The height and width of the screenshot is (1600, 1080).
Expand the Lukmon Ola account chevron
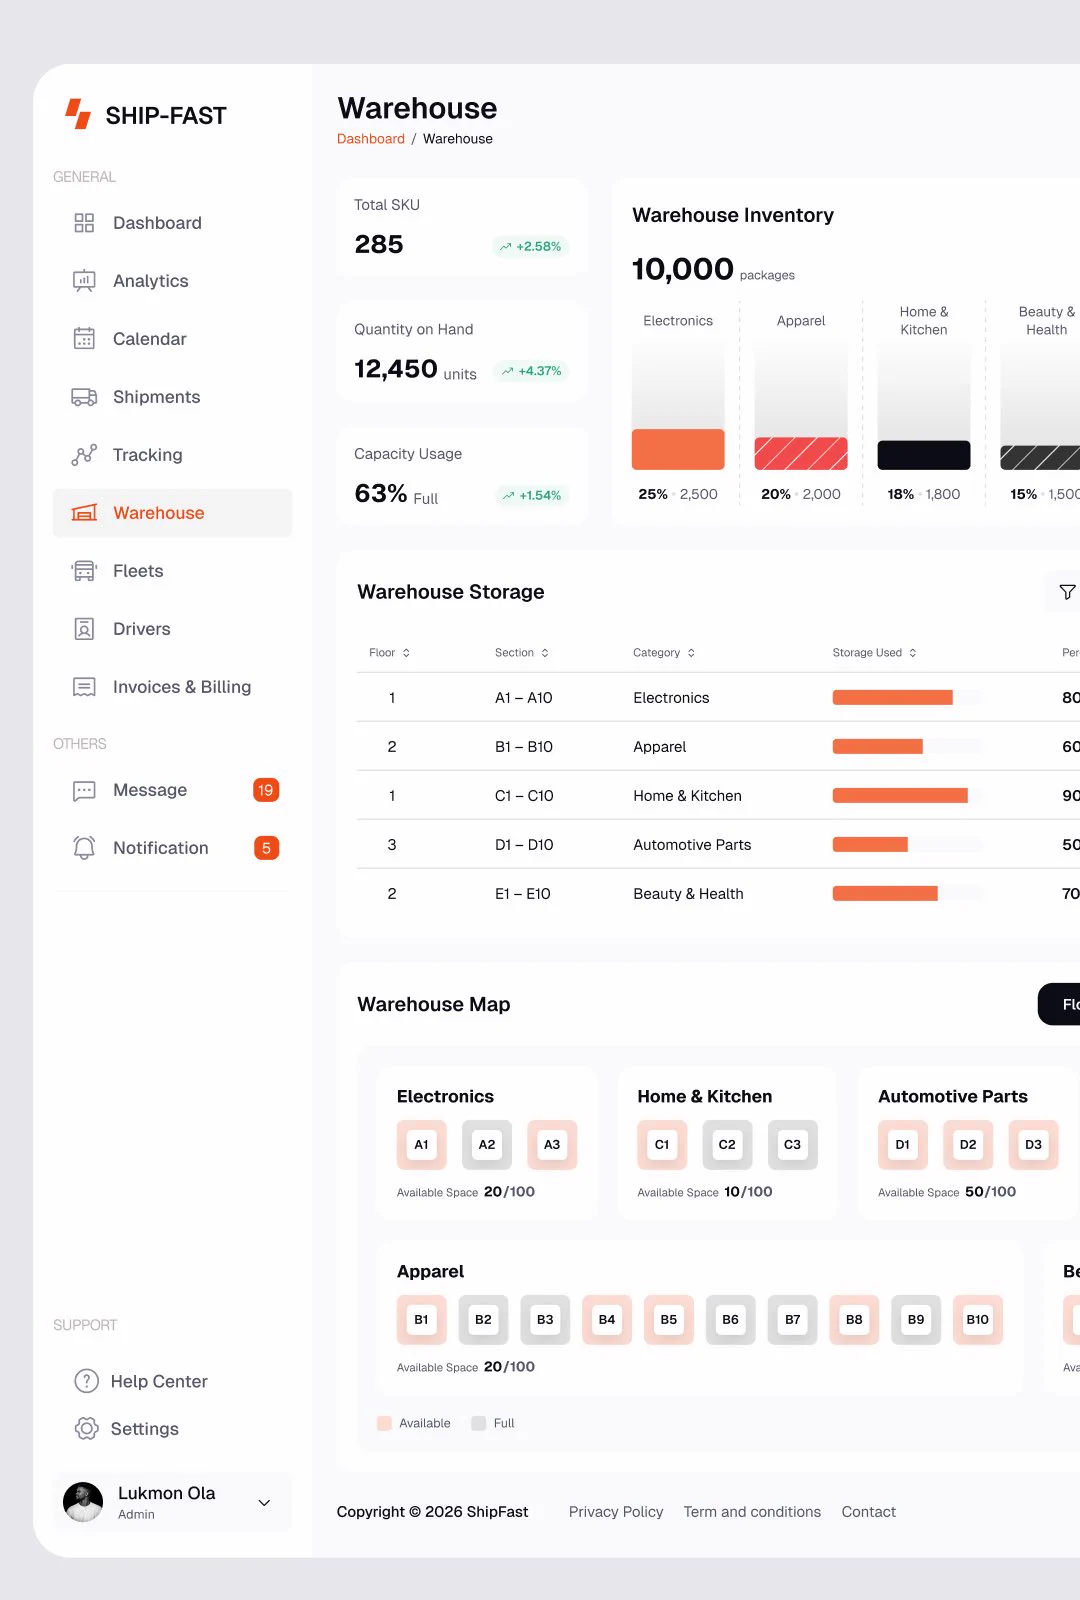tap(264, 1502)
